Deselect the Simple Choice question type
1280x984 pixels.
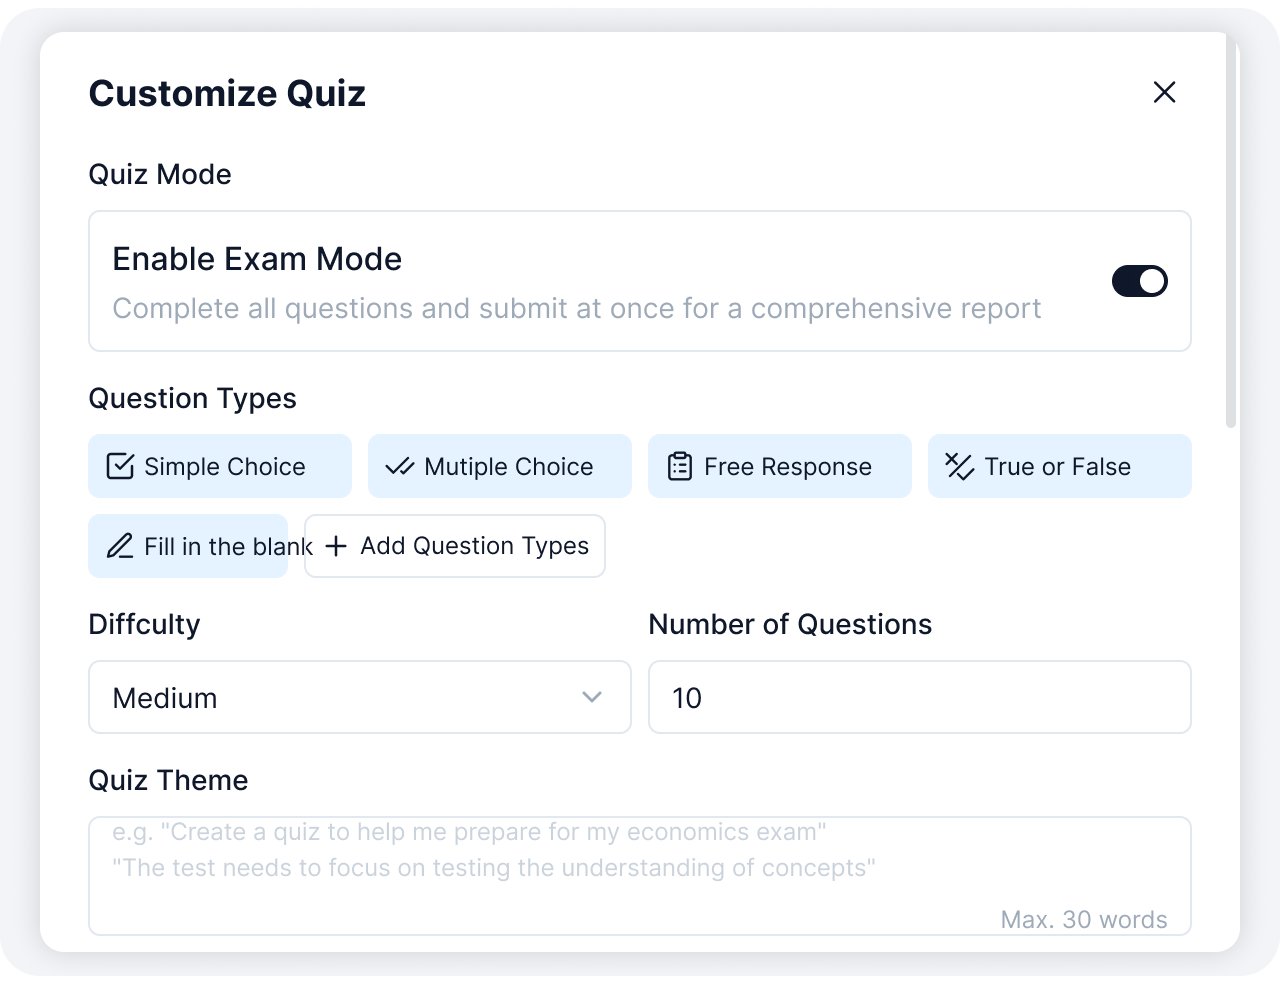coord(220,466)
